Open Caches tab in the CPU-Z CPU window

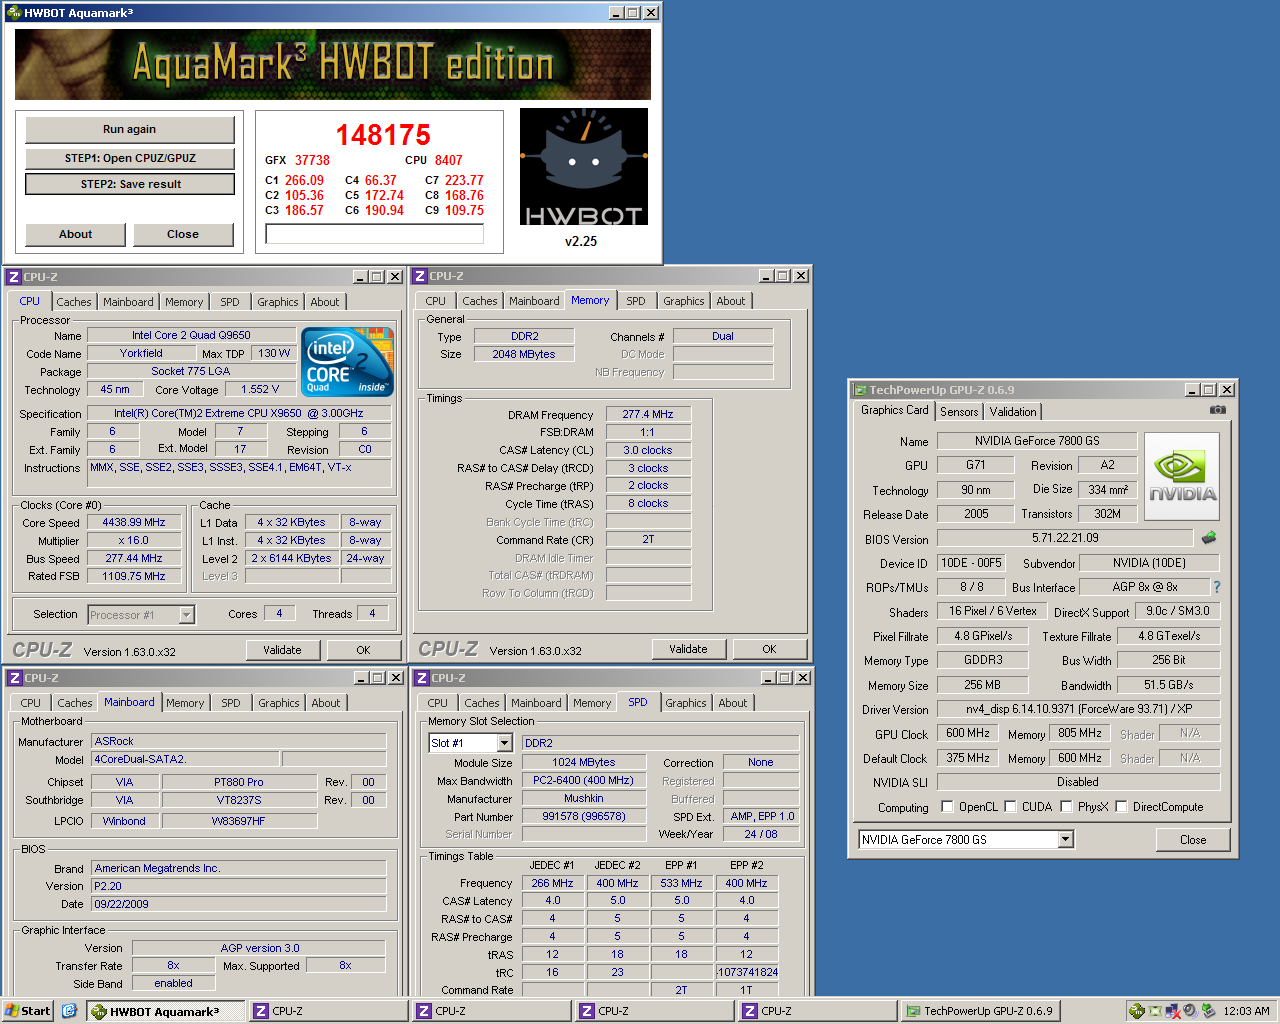pyautogui.click(x=73, y=302)
